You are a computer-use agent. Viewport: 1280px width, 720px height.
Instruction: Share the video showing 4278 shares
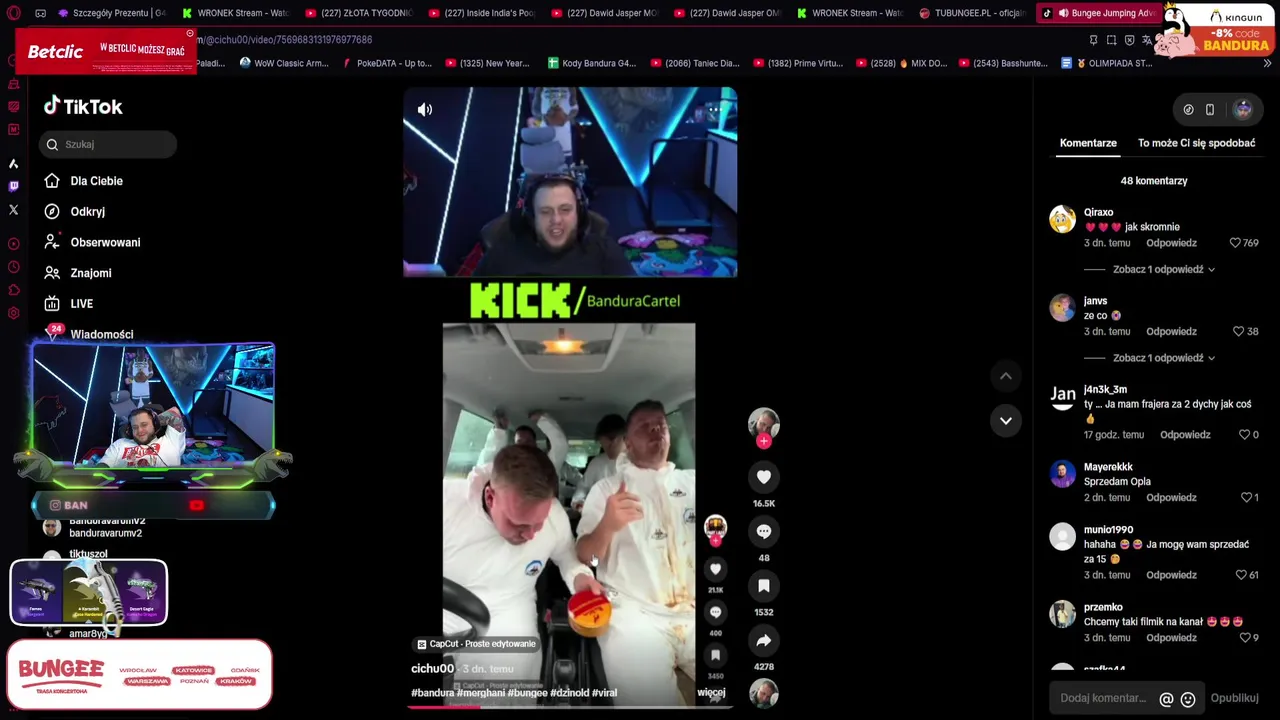764,640
